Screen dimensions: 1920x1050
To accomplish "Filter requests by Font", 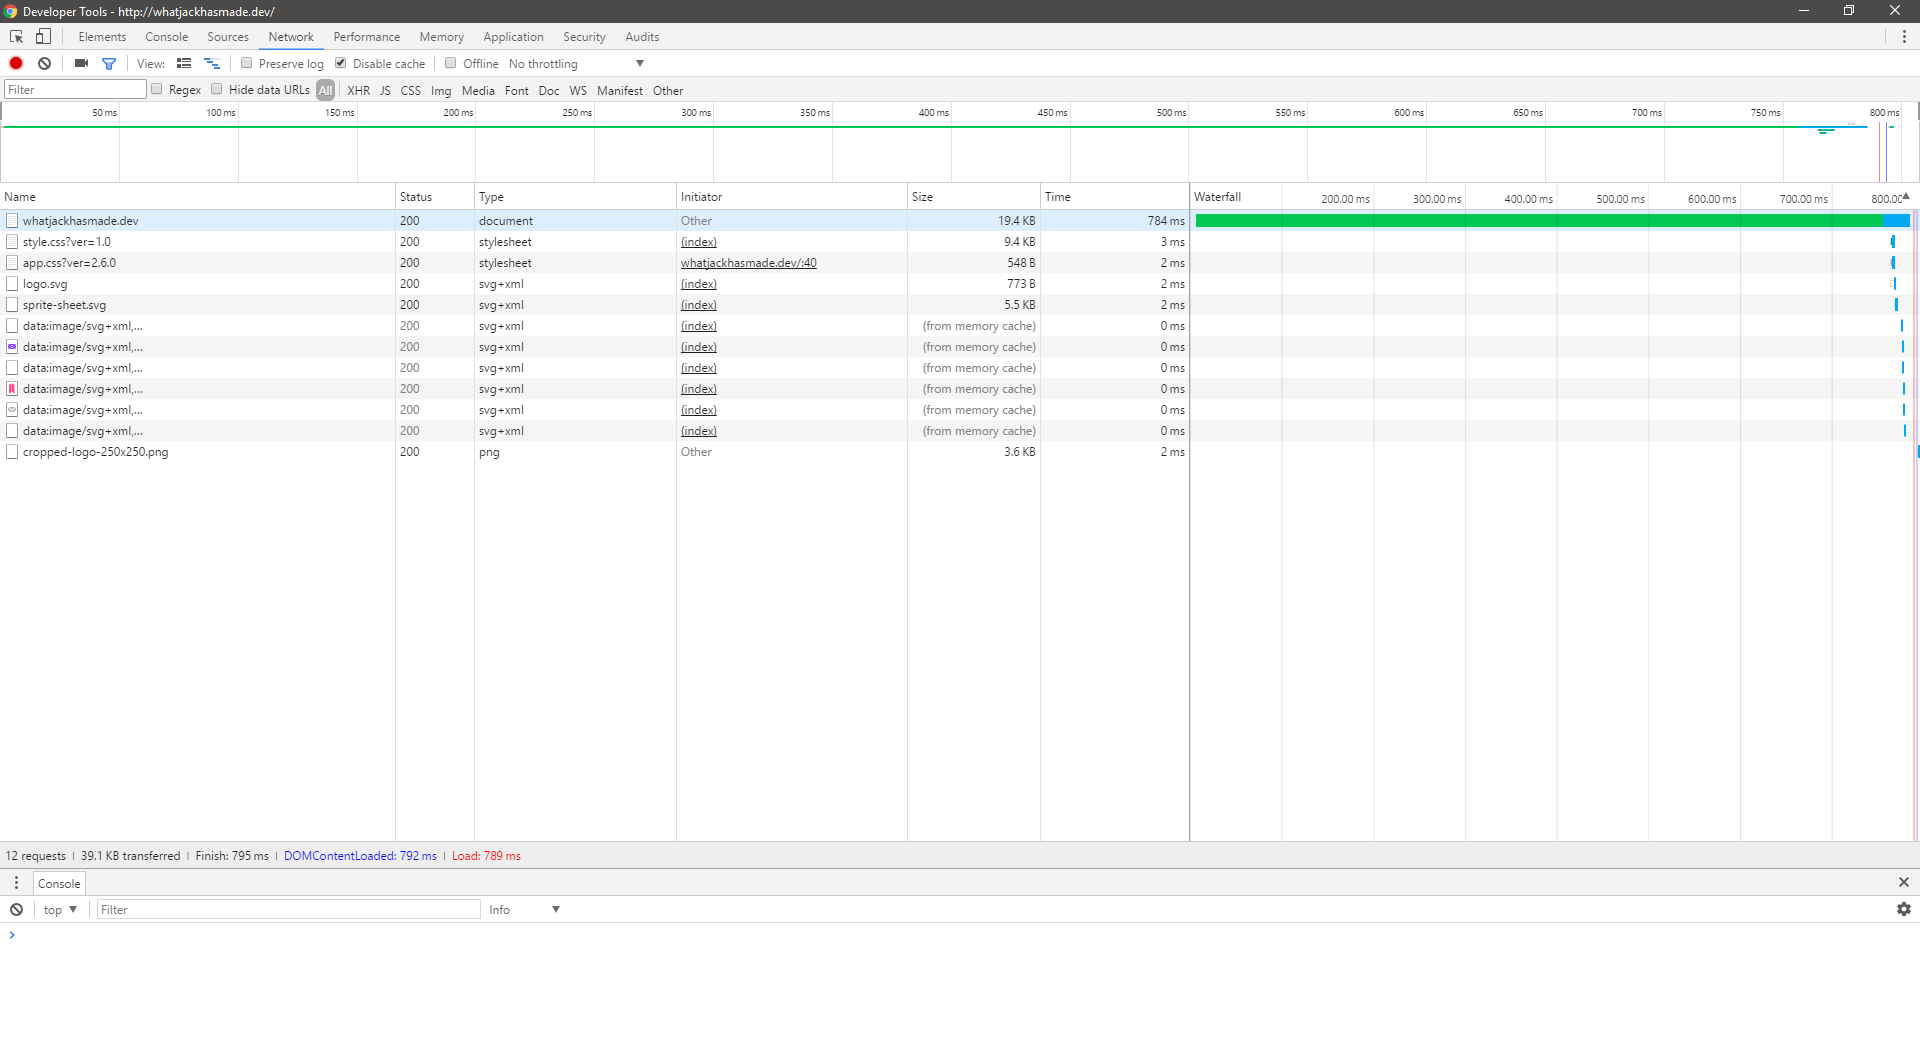I will [x=517, y=90].
